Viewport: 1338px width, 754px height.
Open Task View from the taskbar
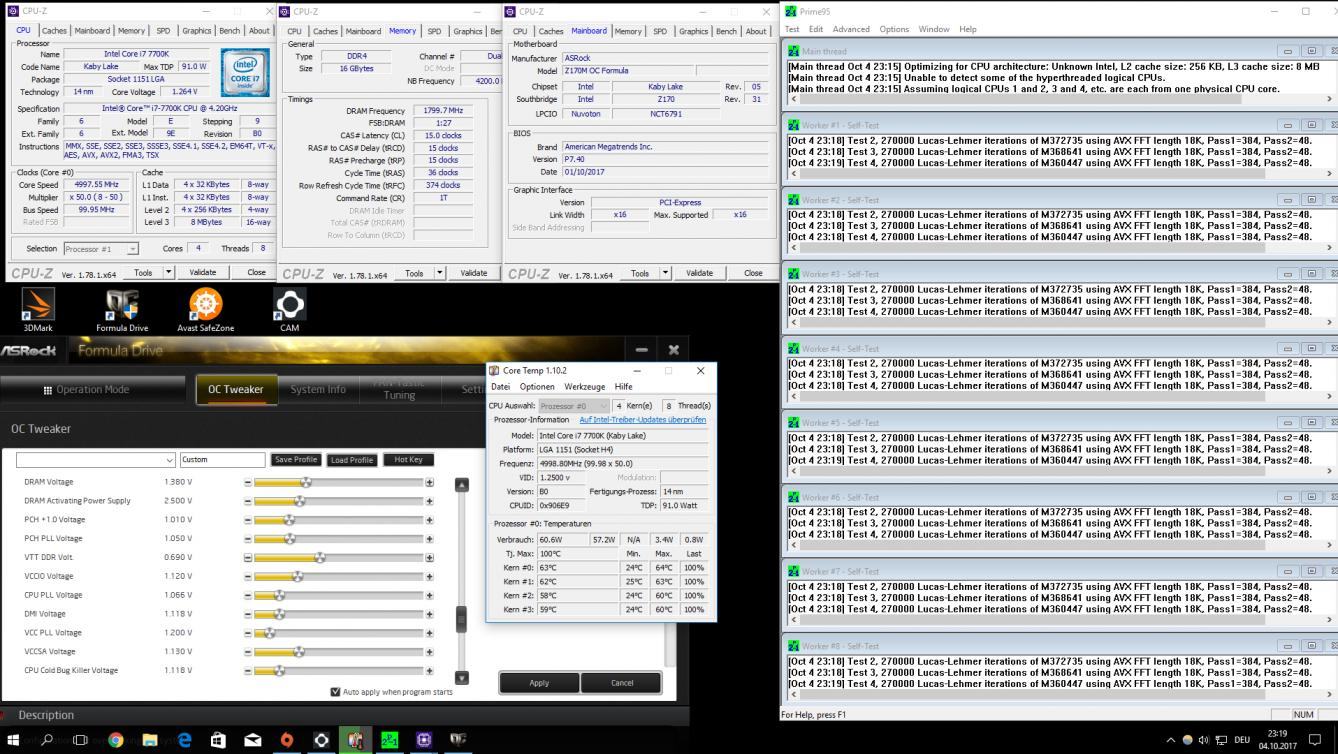(x=81, y=740)
